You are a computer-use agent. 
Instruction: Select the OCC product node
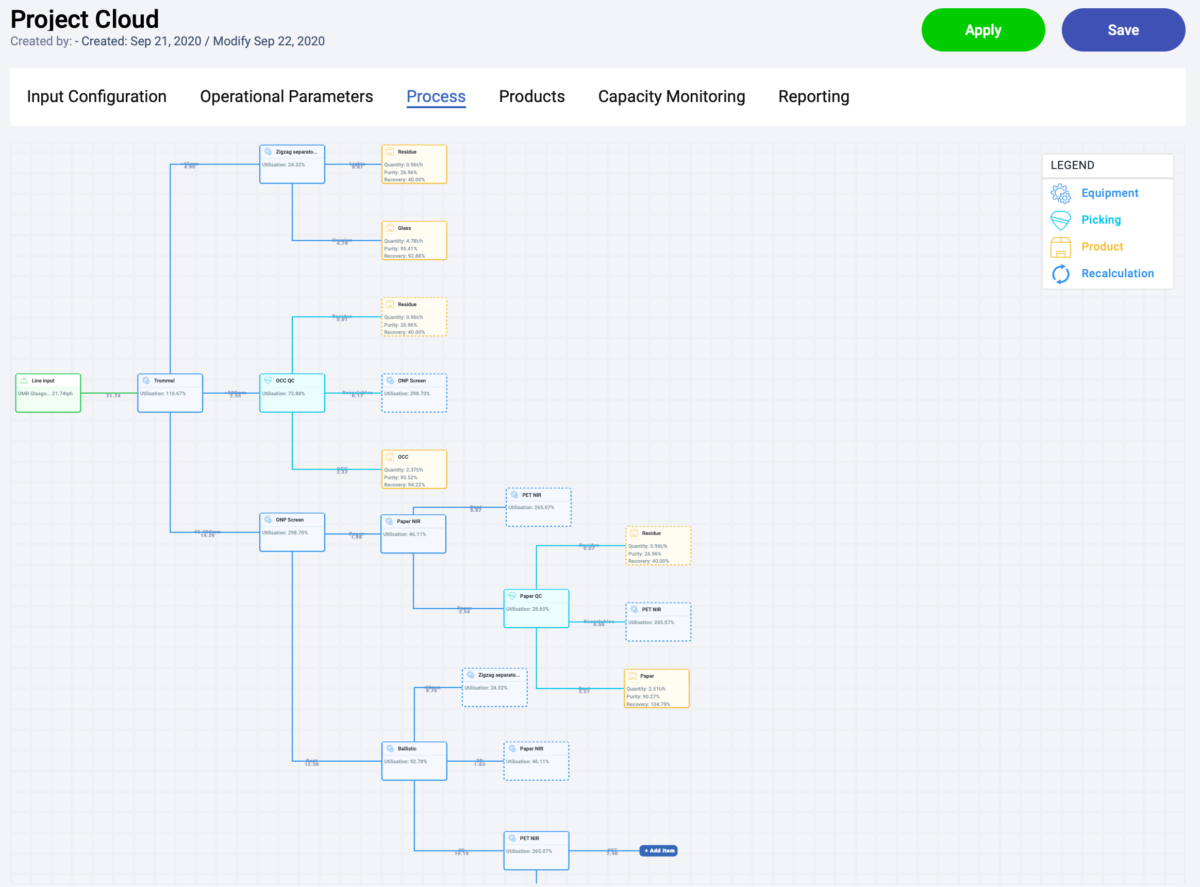click(414, 469)
